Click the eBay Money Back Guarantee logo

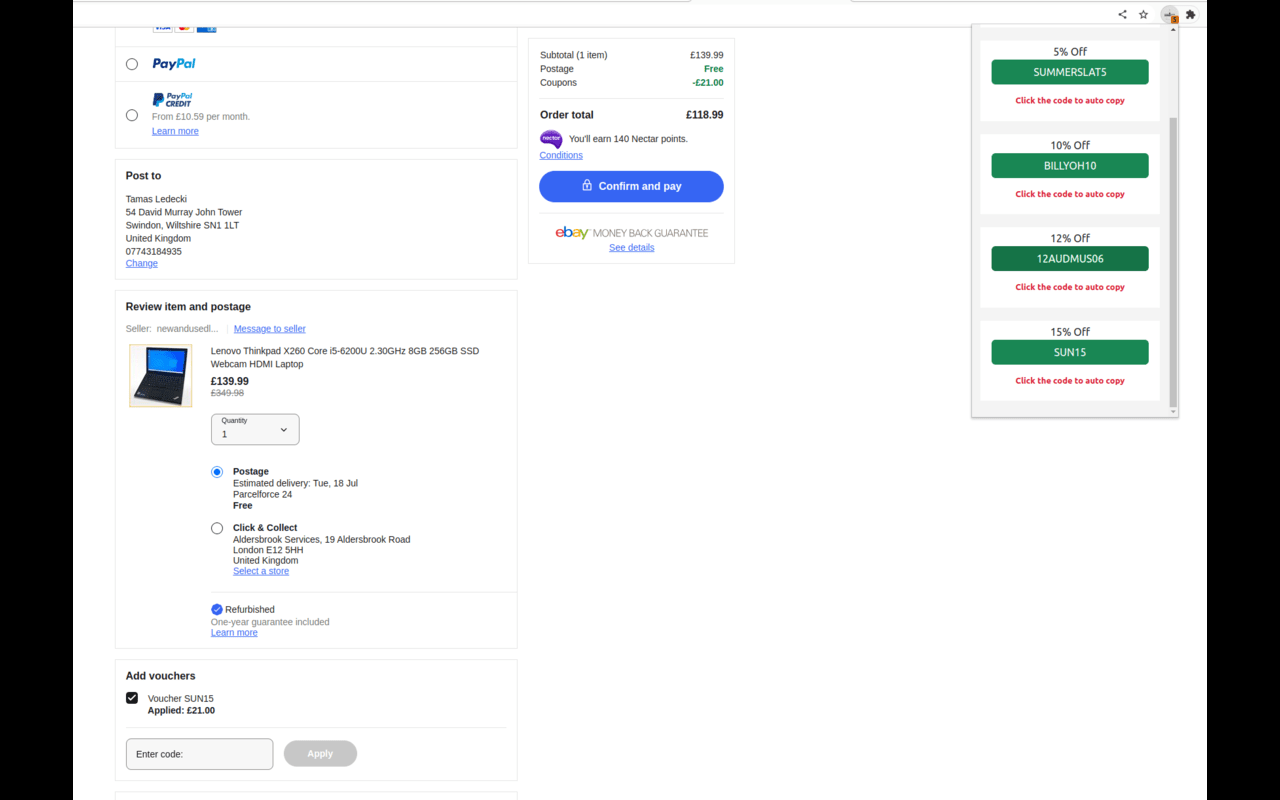click(x=631, y=233)
